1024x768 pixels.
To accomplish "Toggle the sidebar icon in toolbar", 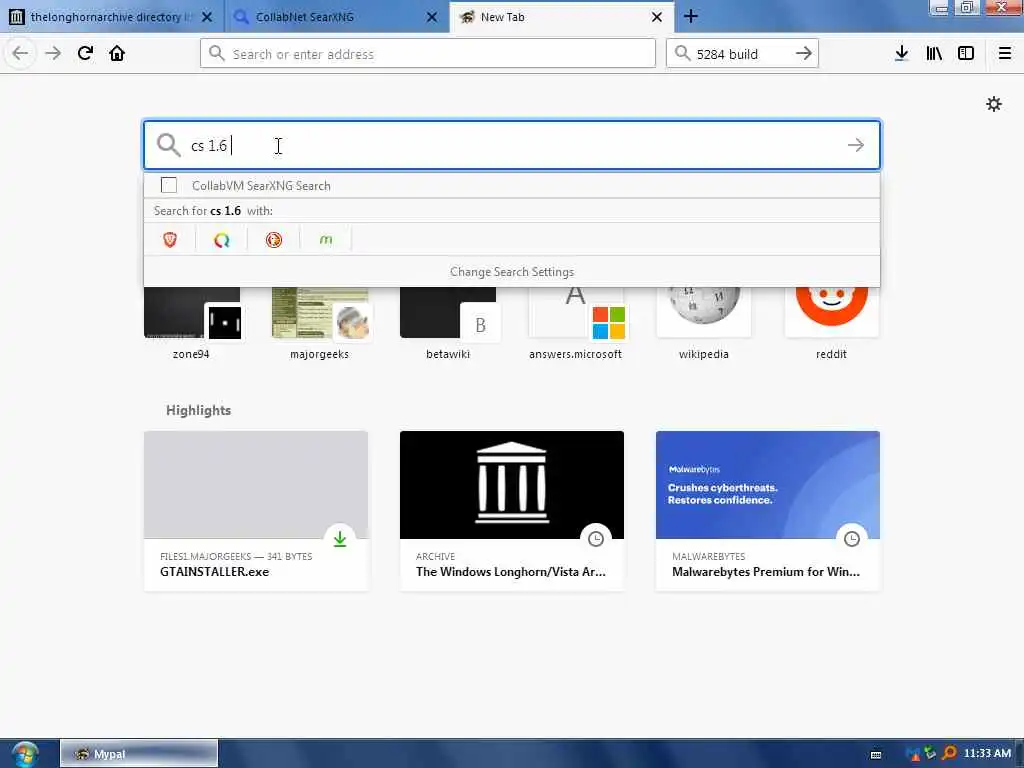I will point(966,54).
